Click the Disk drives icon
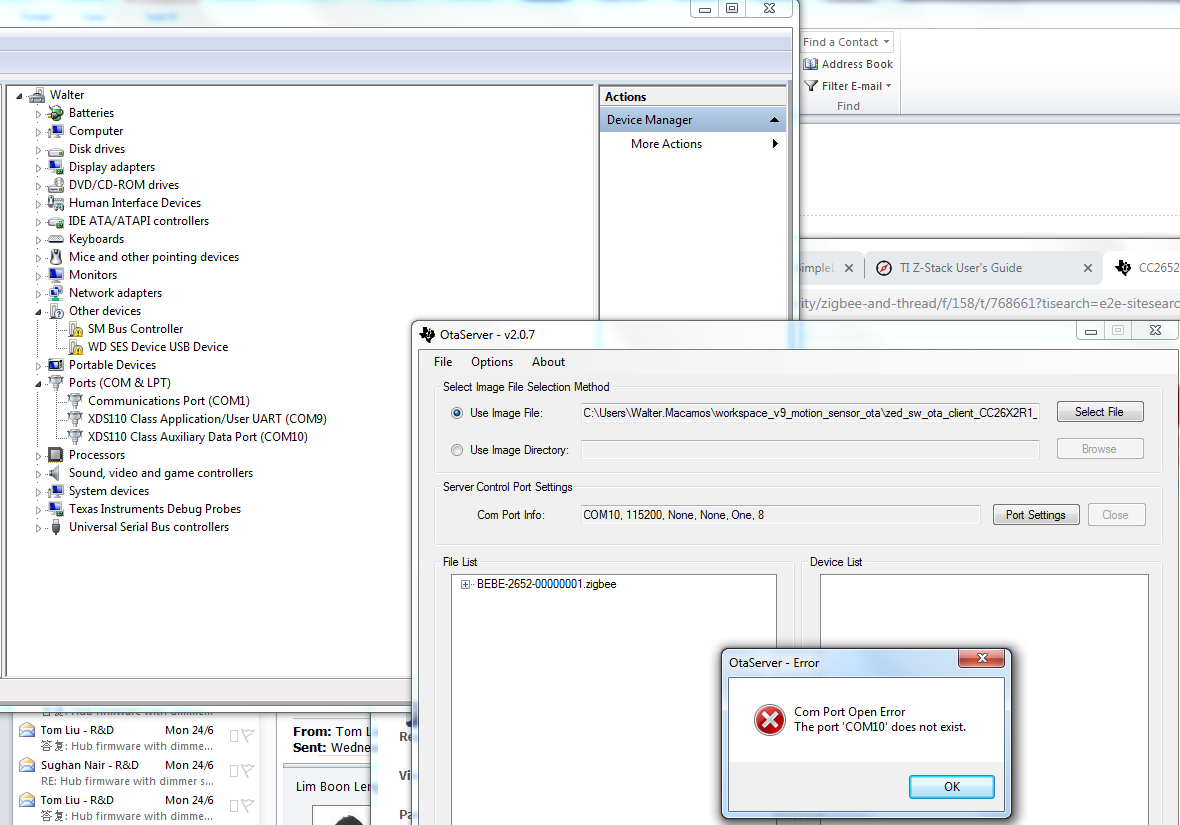 point(55,149)
